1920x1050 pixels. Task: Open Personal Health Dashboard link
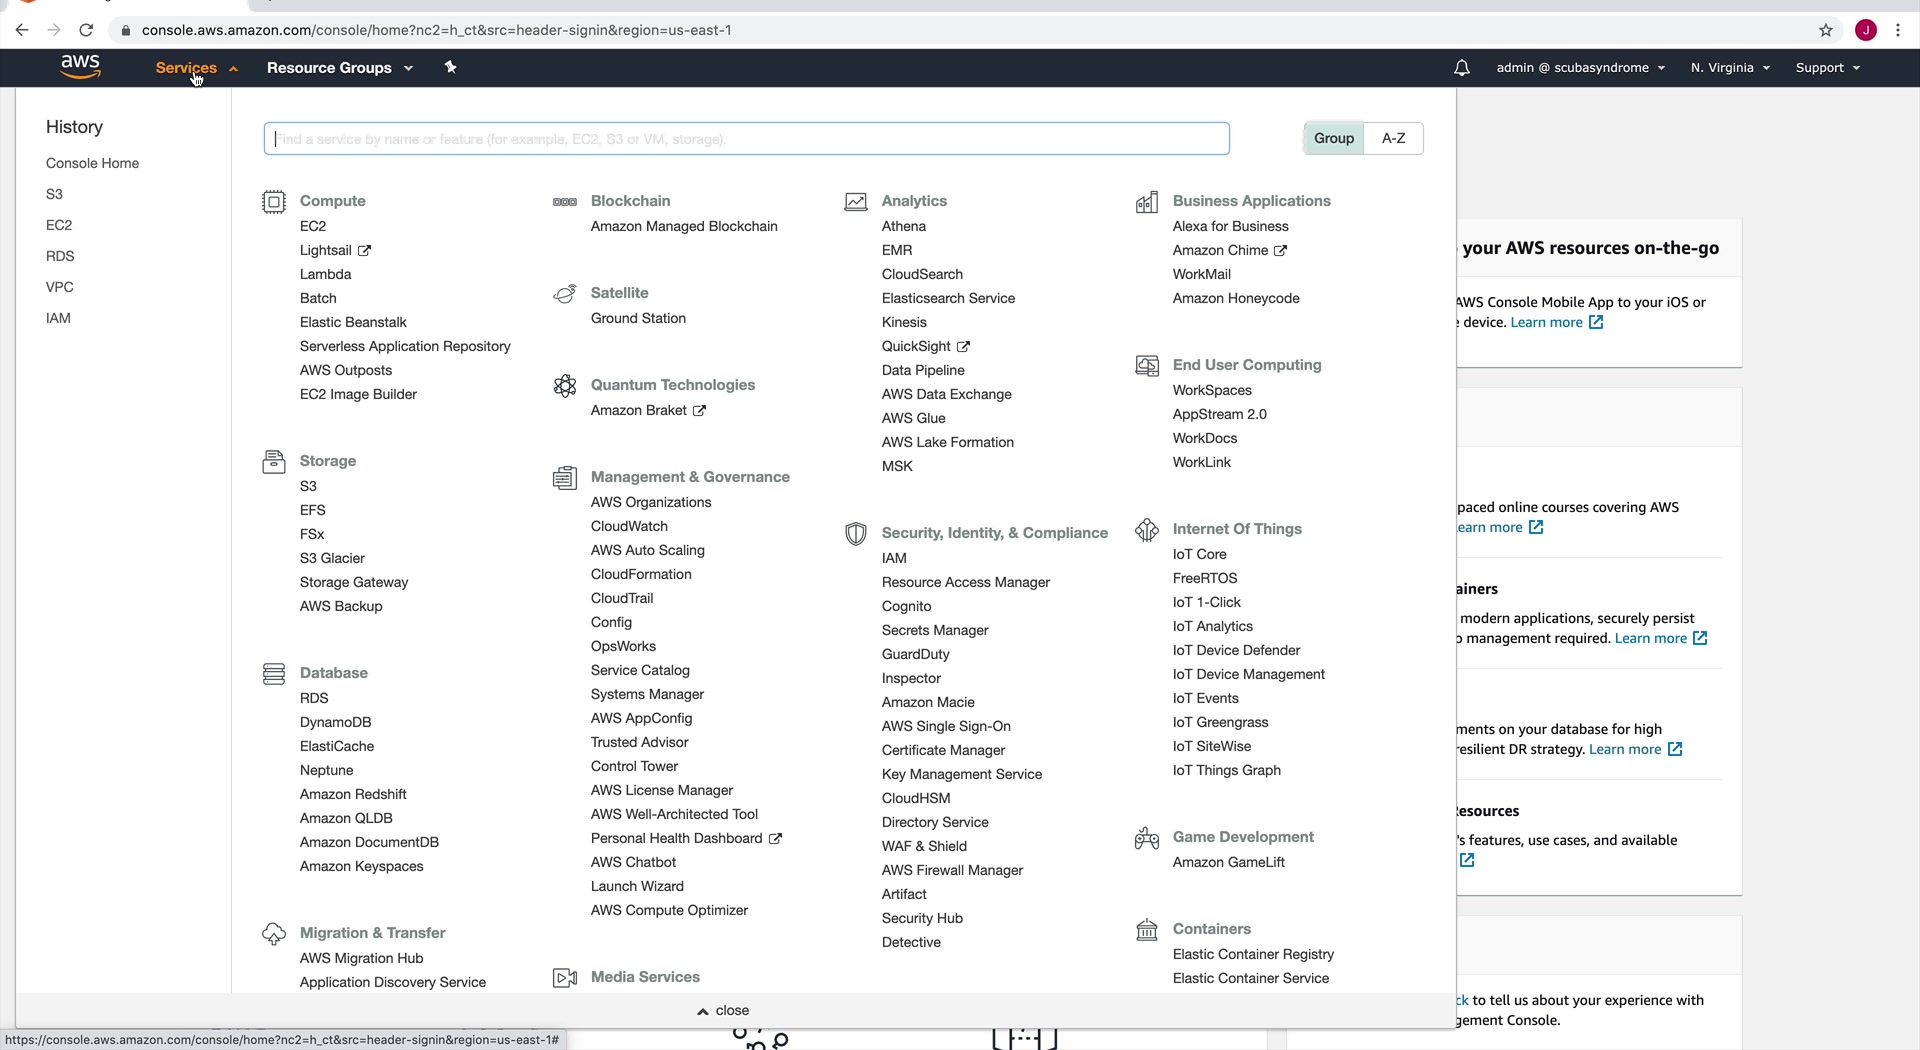686,838
